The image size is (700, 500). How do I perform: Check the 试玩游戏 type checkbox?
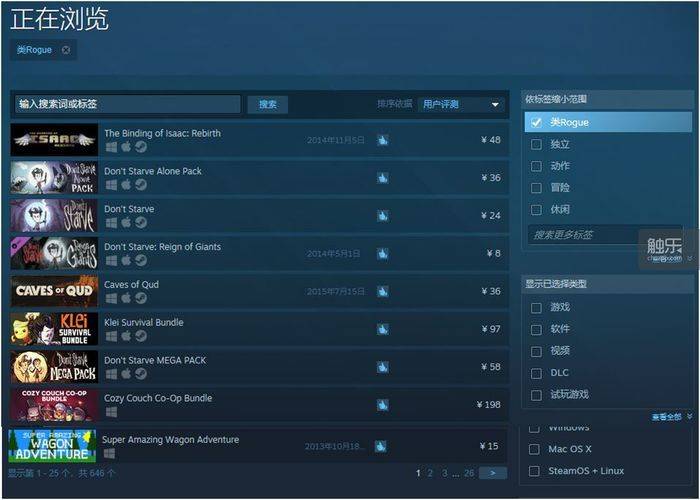[x=536, y=395]
